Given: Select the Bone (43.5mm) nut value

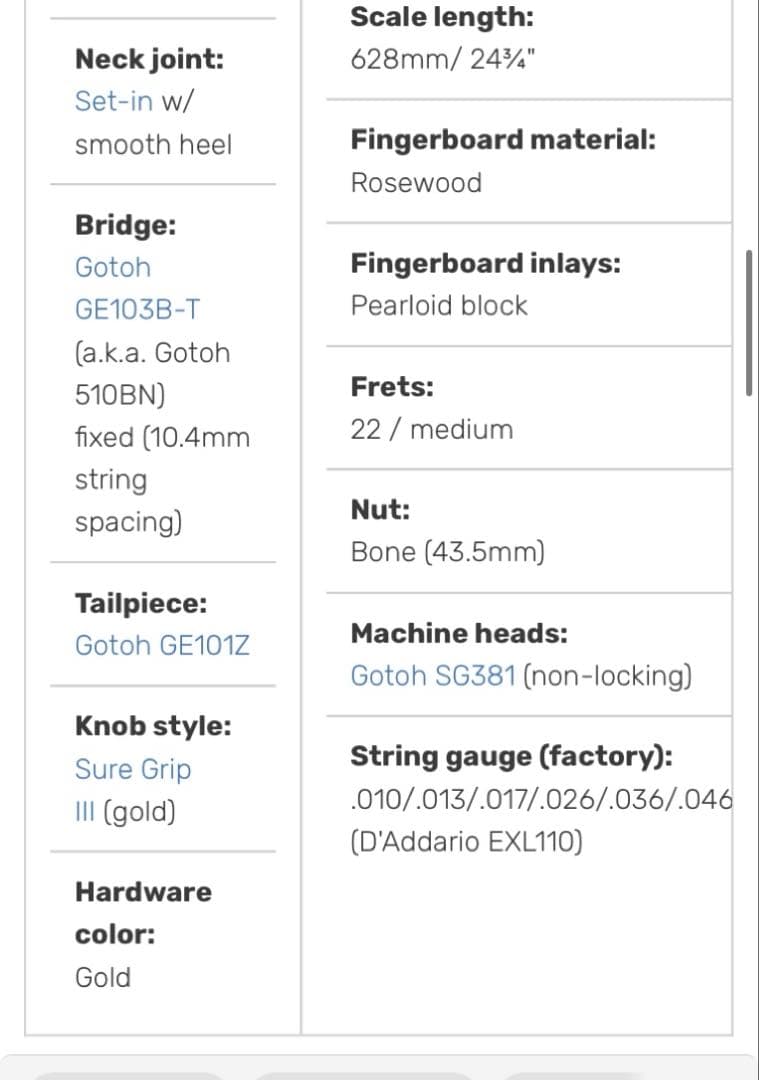Looking at the screenshot, I should (x=447, y=552).
